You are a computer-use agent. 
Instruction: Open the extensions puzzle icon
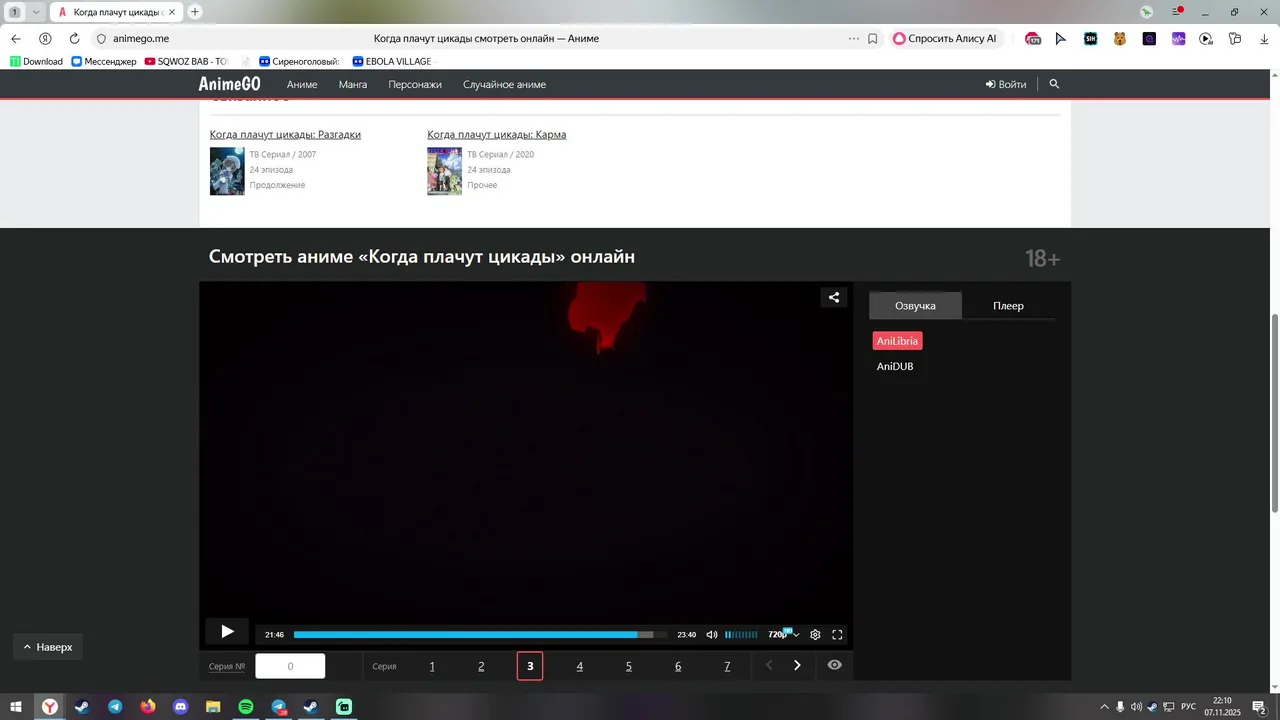1236,39
